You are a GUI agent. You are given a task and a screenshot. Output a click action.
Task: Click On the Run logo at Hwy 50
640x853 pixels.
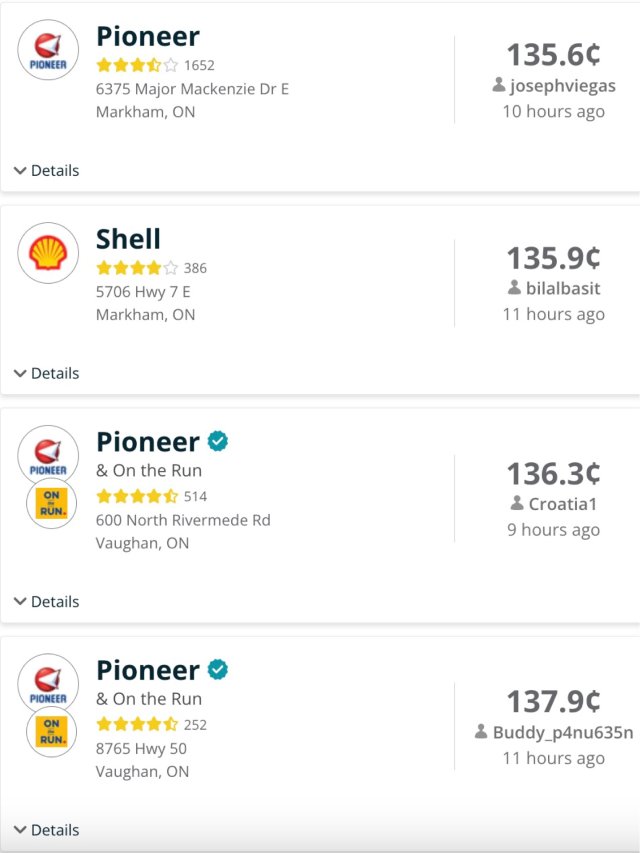coord(51,731)
